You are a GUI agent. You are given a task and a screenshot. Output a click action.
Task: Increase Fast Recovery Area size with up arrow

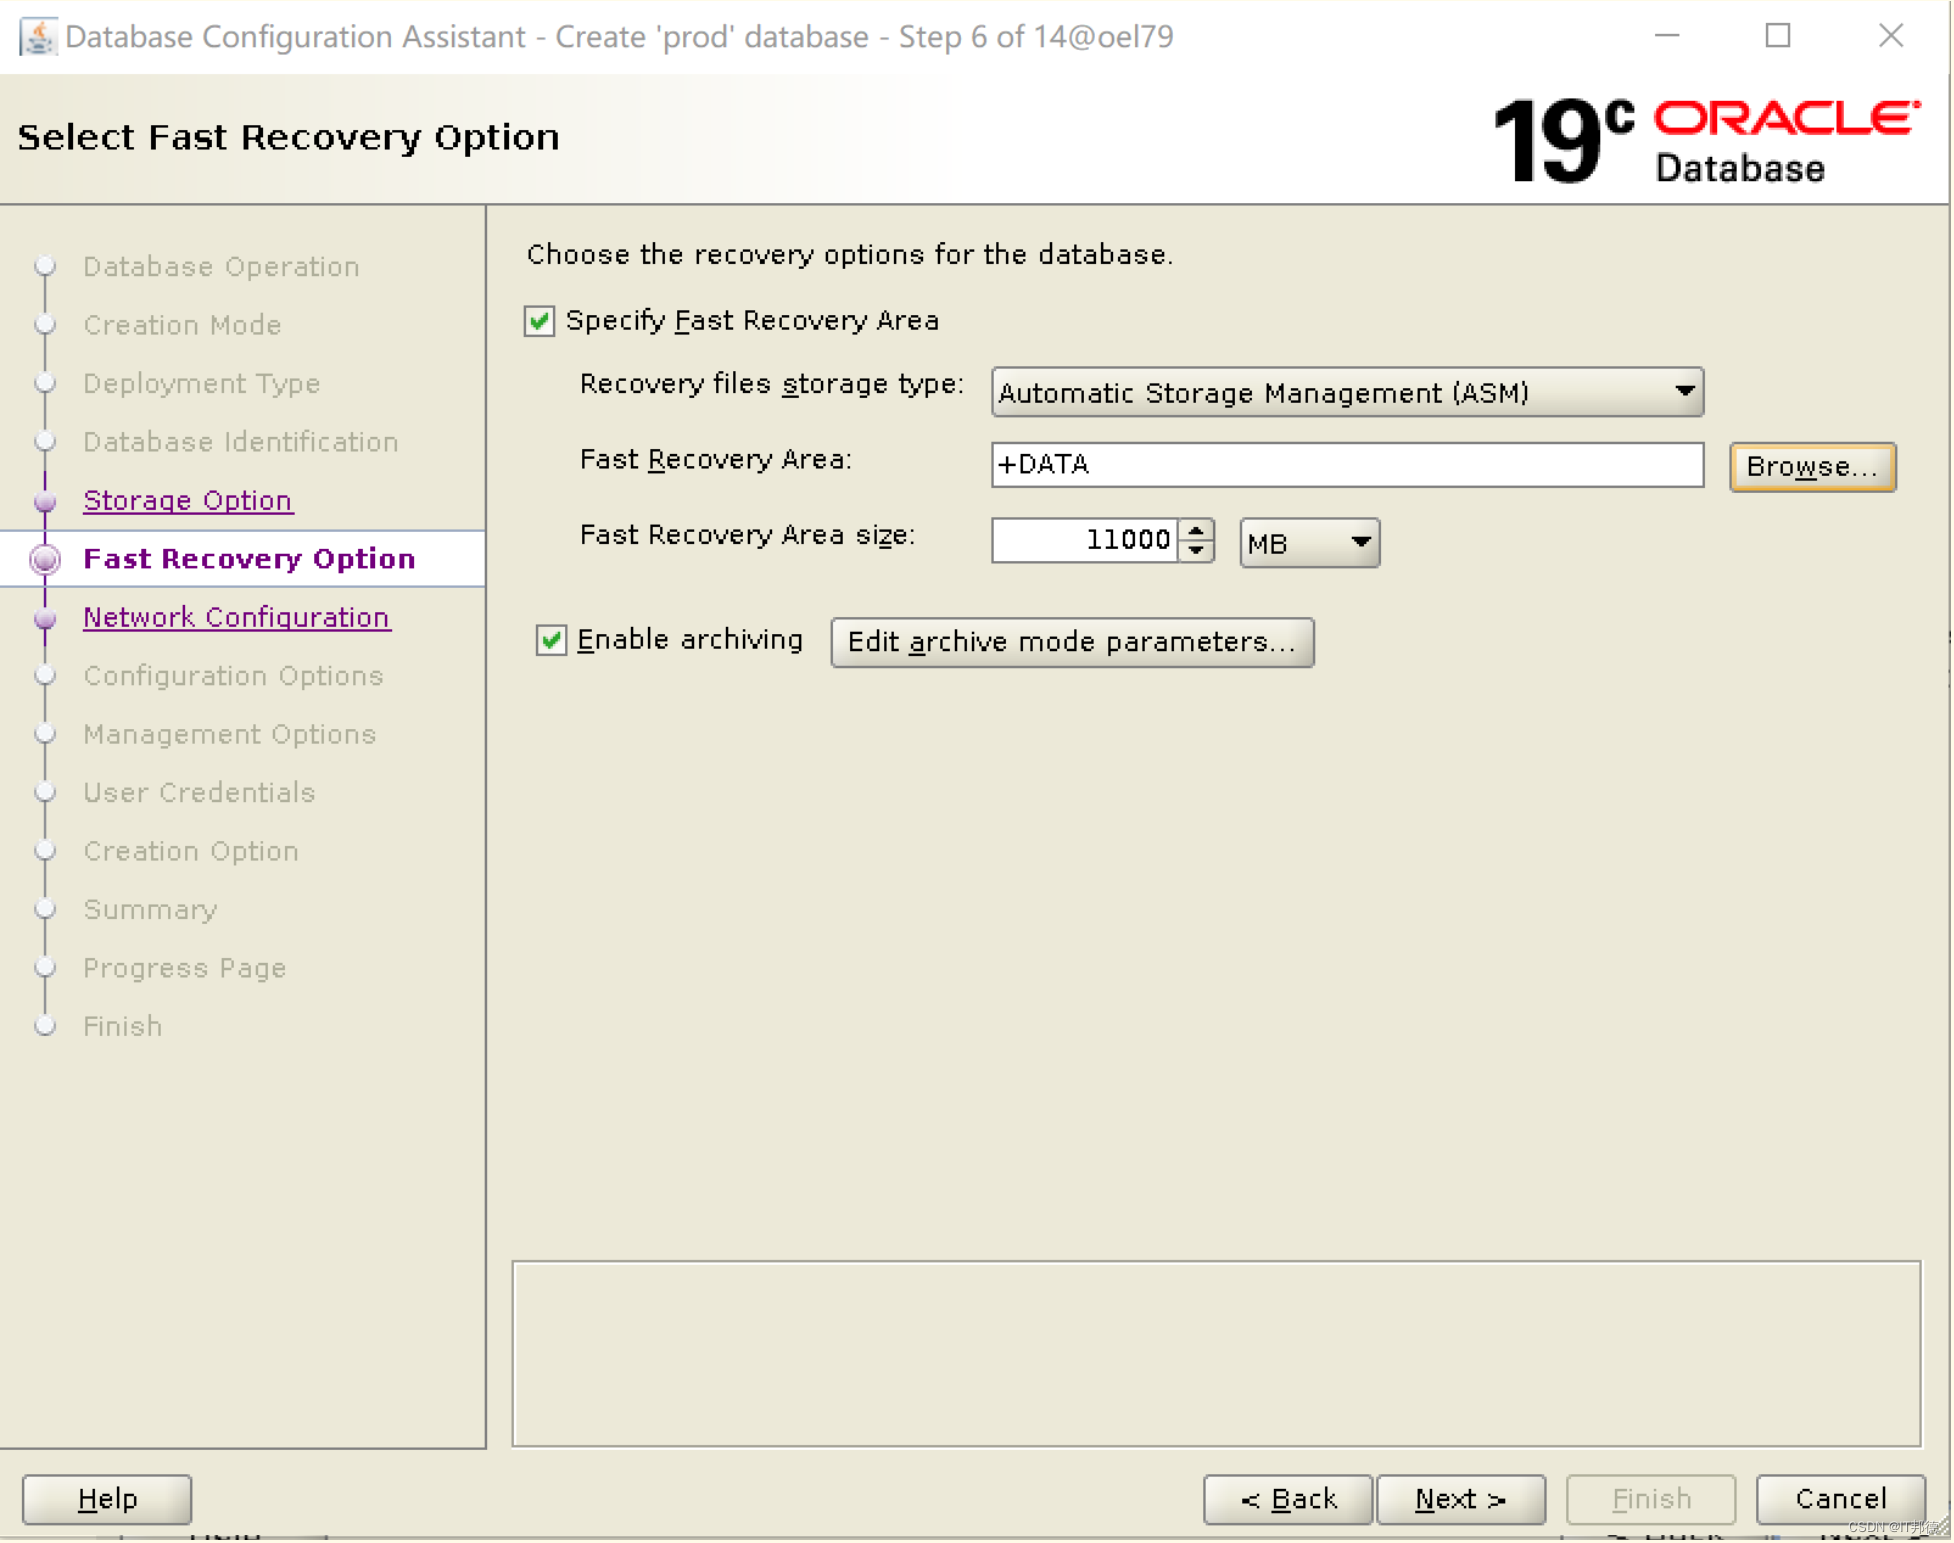pos(1196,530)
